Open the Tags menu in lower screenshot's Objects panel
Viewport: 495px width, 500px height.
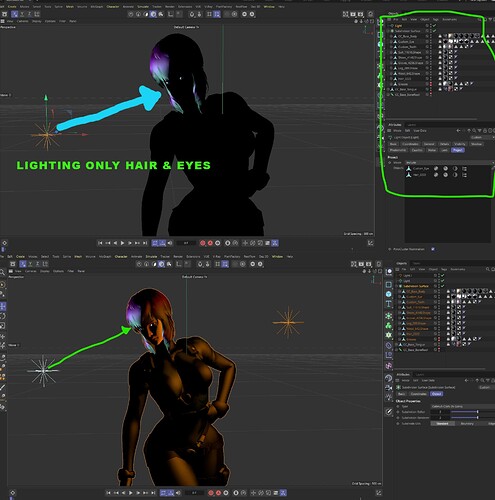(x=444, y=269)
